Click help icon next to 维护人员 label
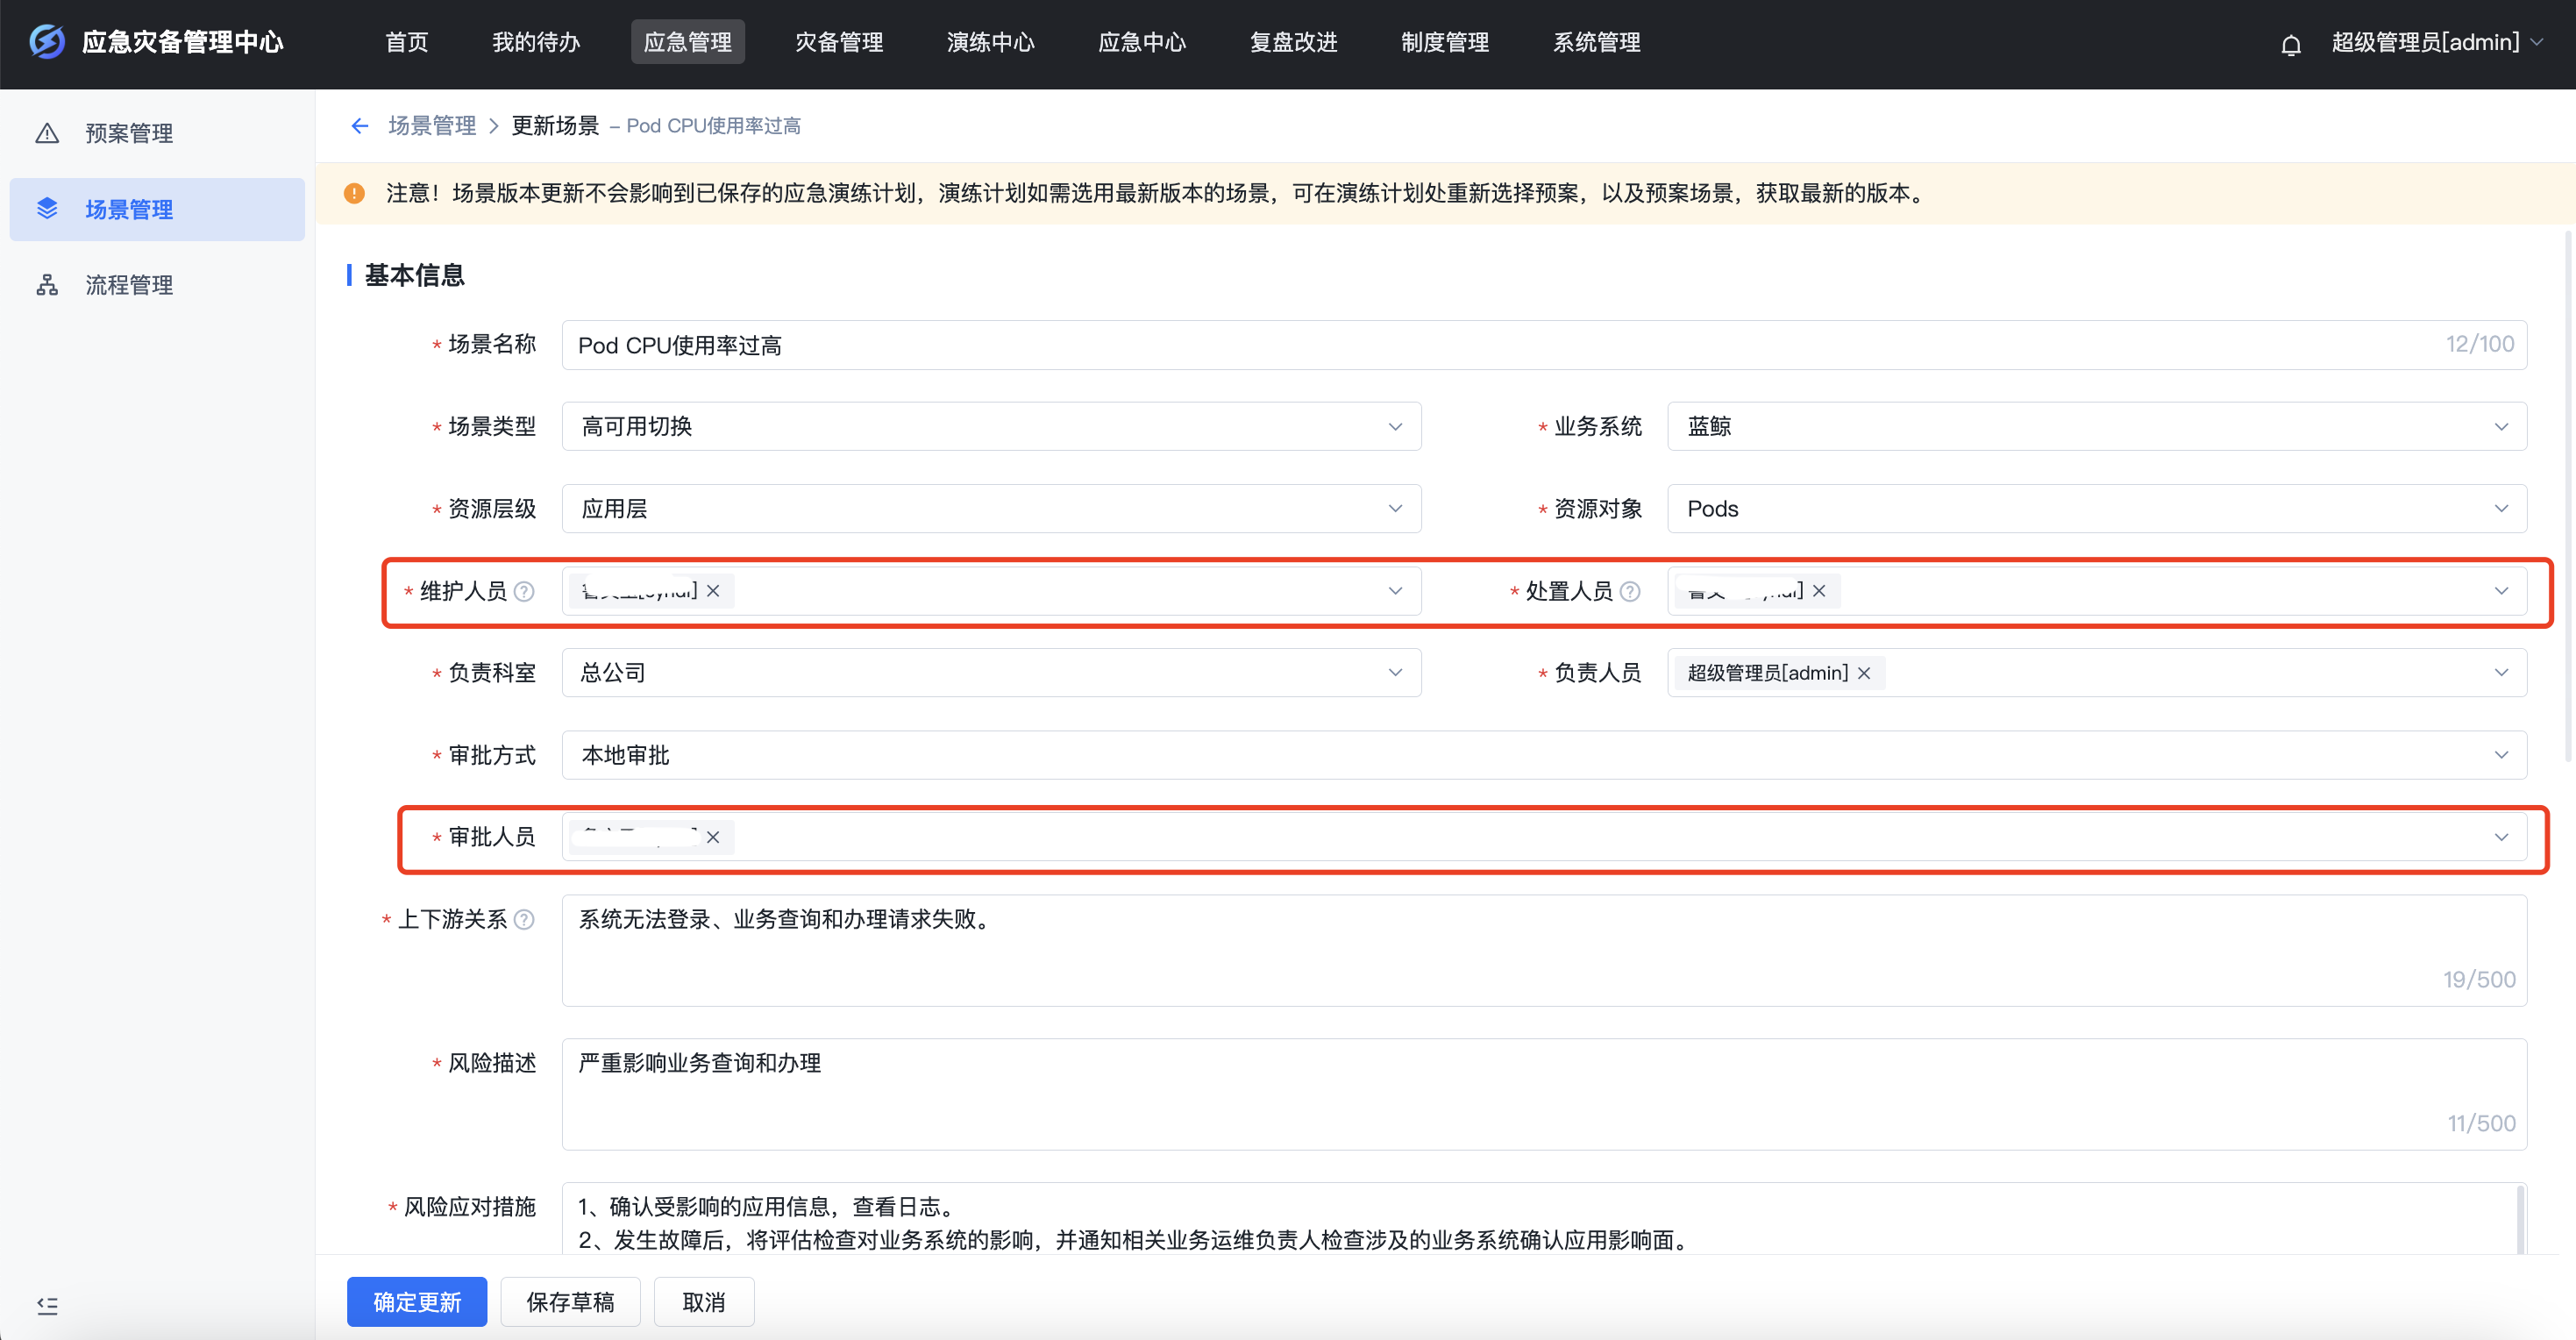Viewport: 2576px width, 1340px height. 524,591
